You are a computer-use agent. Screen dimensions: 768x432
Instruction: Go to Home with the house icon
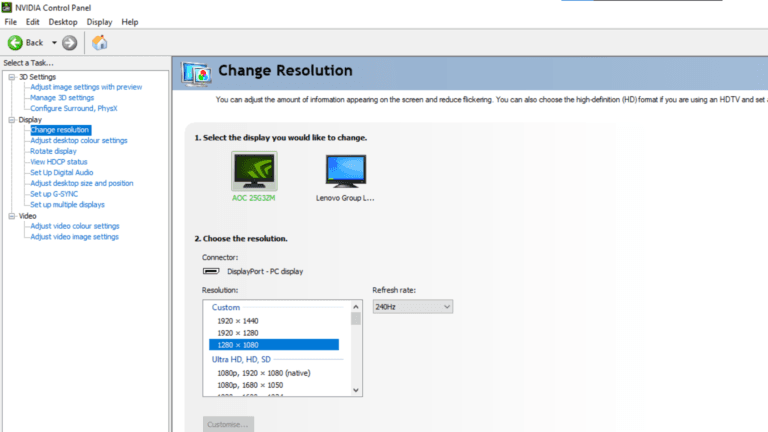coord(99,43)
